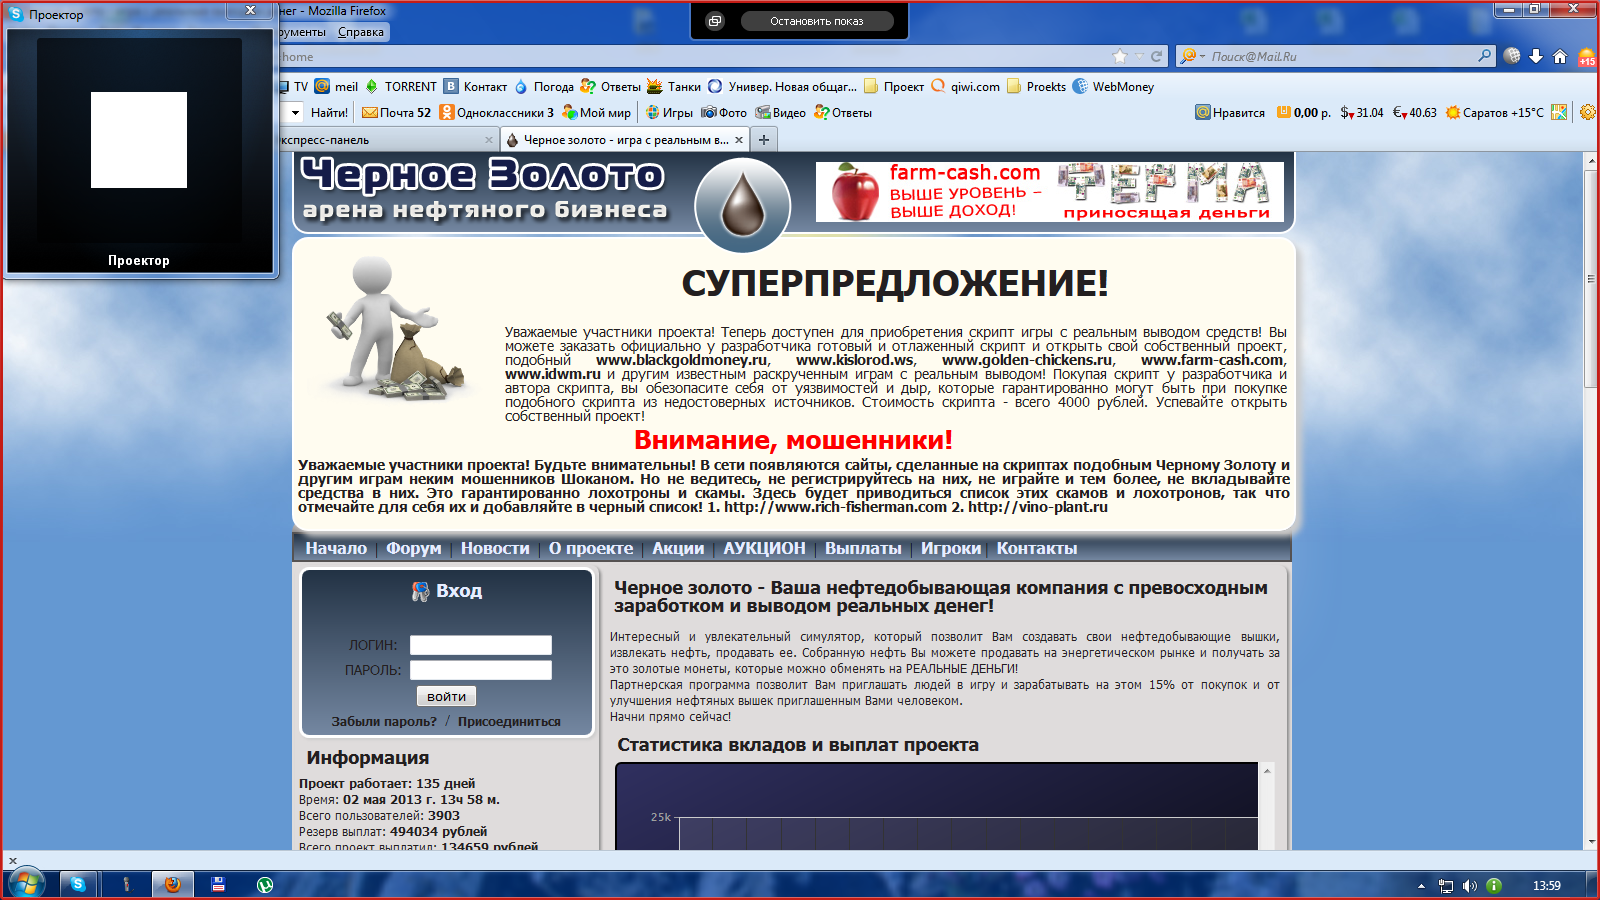Open Одноклассники 3 toolbar item
This screenshot has height=900, width=1600.
[x=497, y=112]
